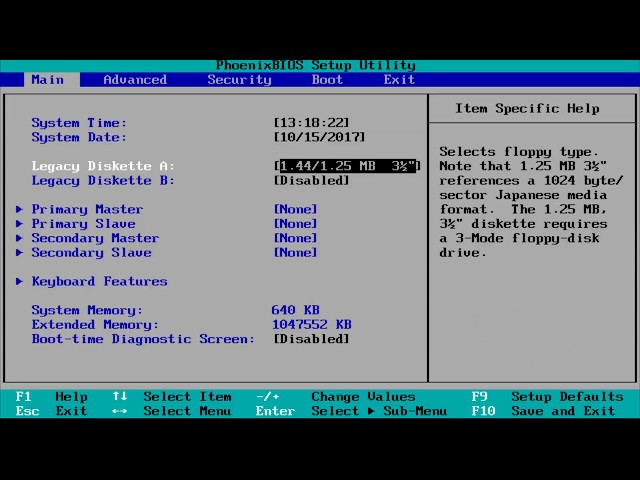The height and width of the screenshot is (480, 640).
Task: Select the Primary Master label
Action: click(x=87, y=209)
